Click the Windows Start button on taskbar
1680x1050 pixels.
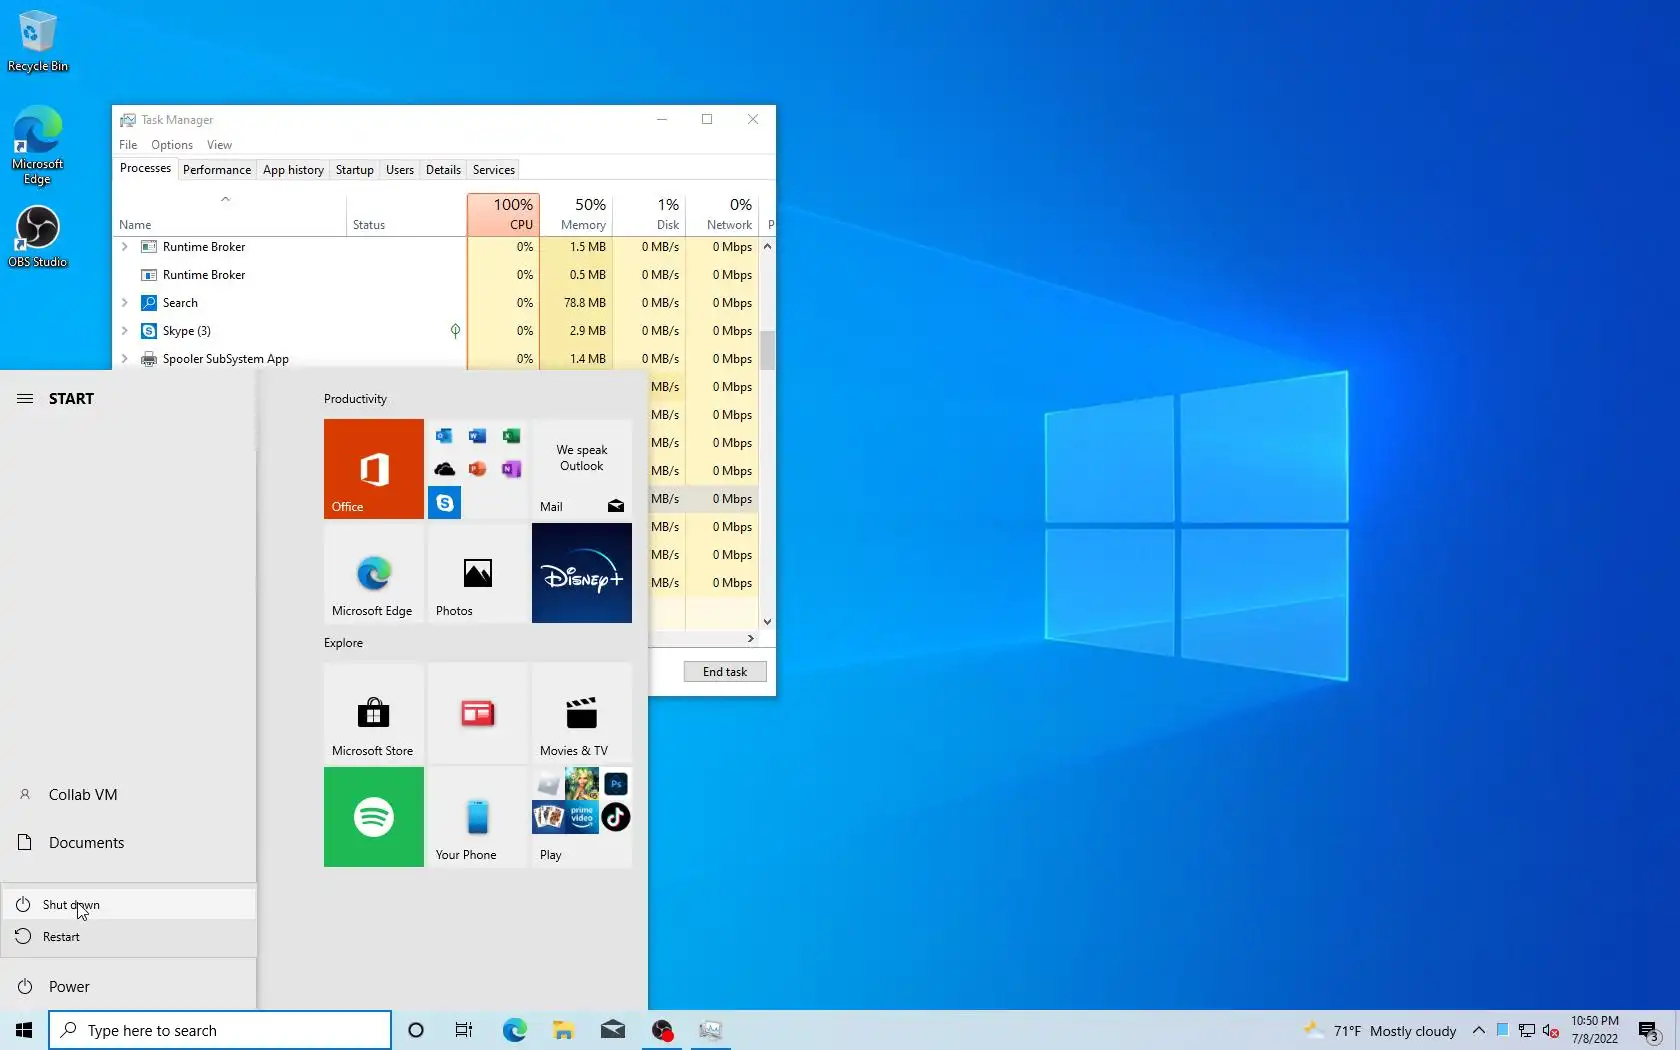tap(24, 1030)
